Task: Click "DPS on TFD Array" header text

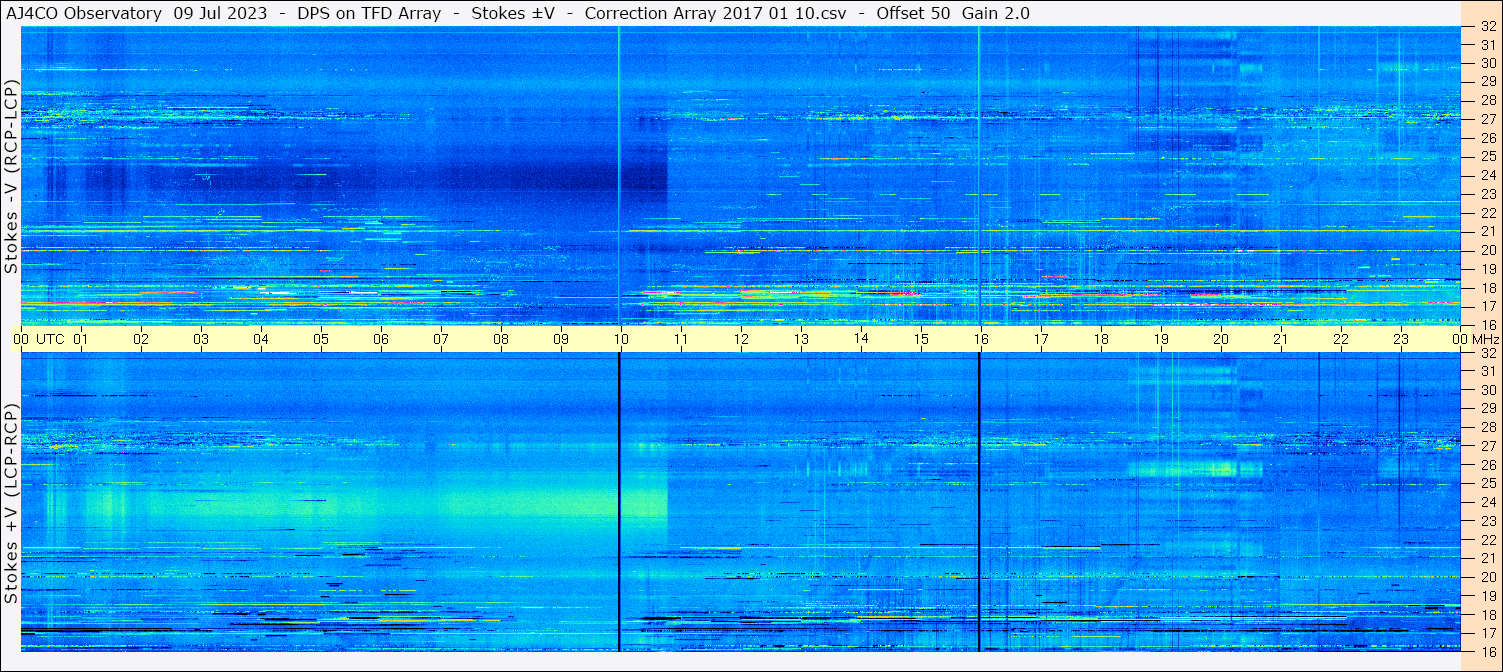Action: [x=369, y=13]
